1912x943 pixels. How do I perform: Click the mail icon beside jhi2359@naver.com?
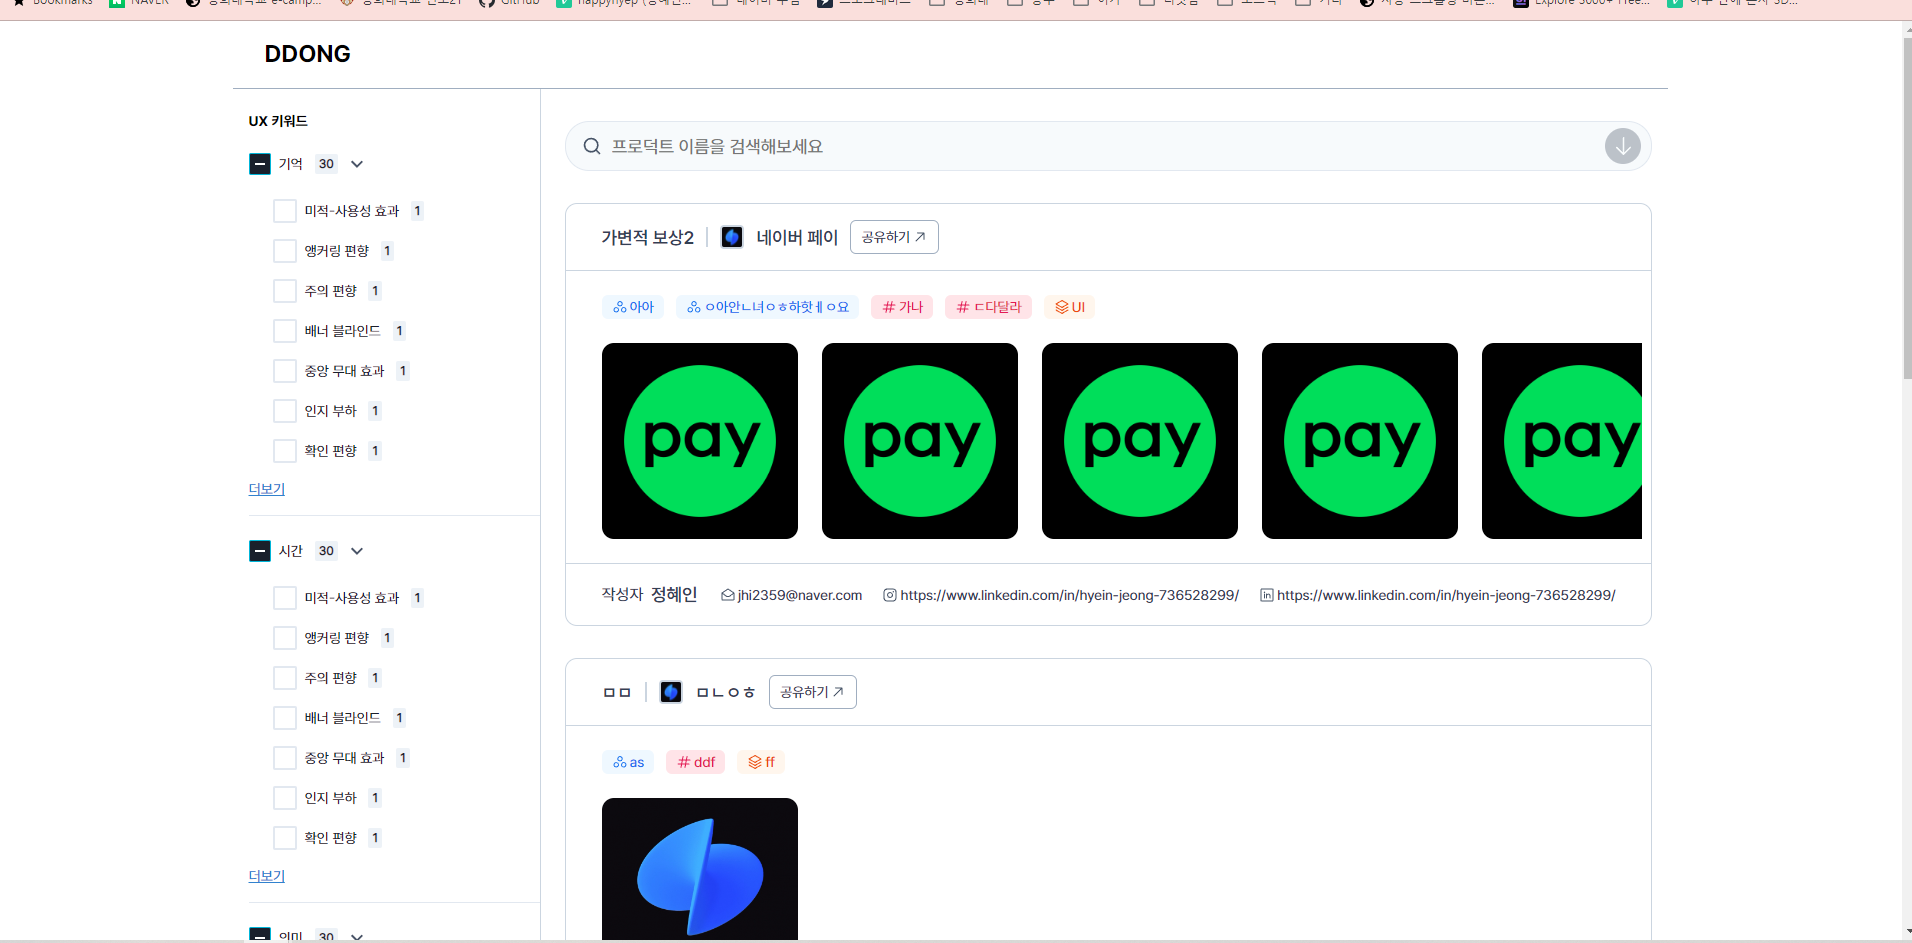pos(728,595)
